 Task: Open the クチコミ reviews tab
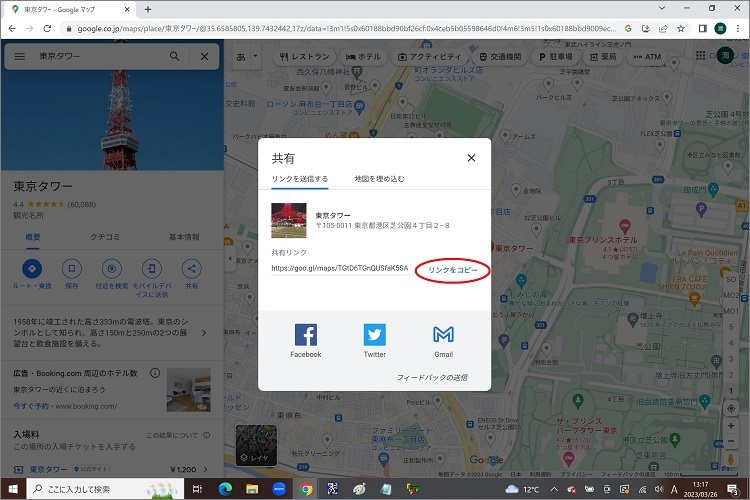(x=105, y=237)
